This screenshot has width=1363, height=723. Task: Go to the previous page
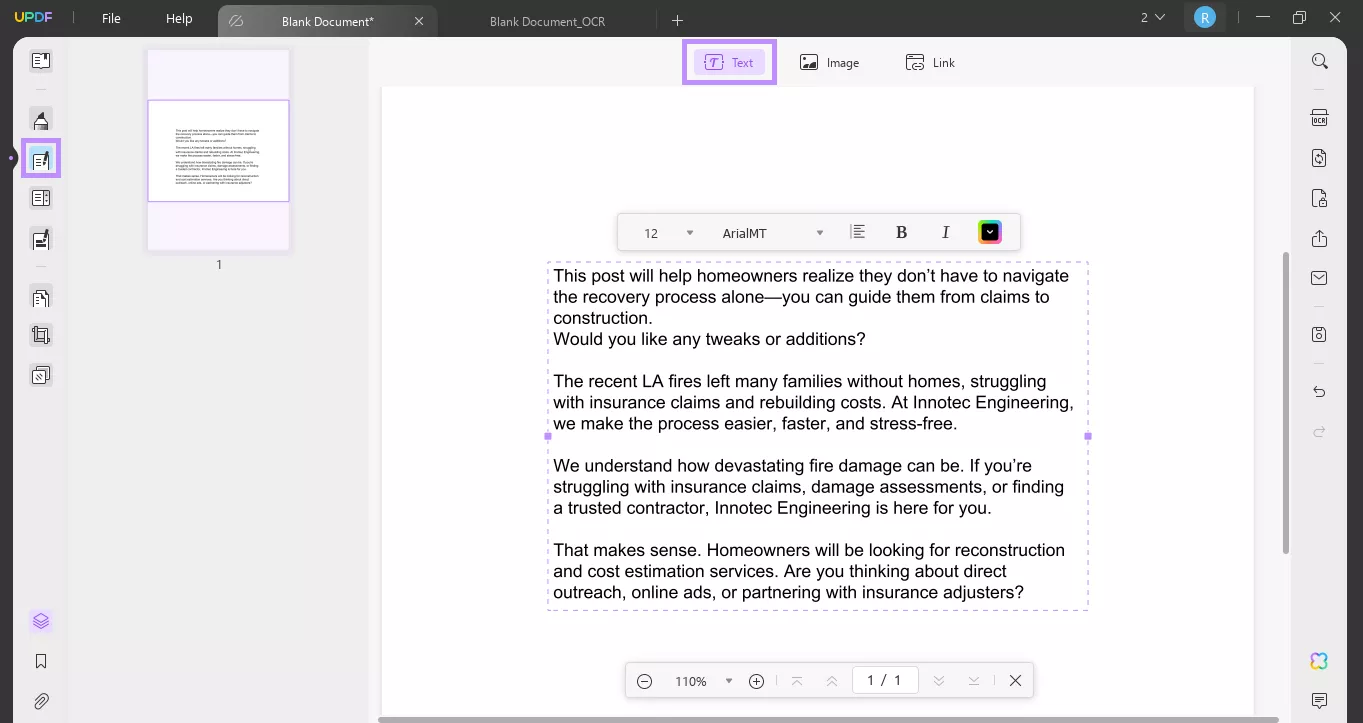[832, 681]
